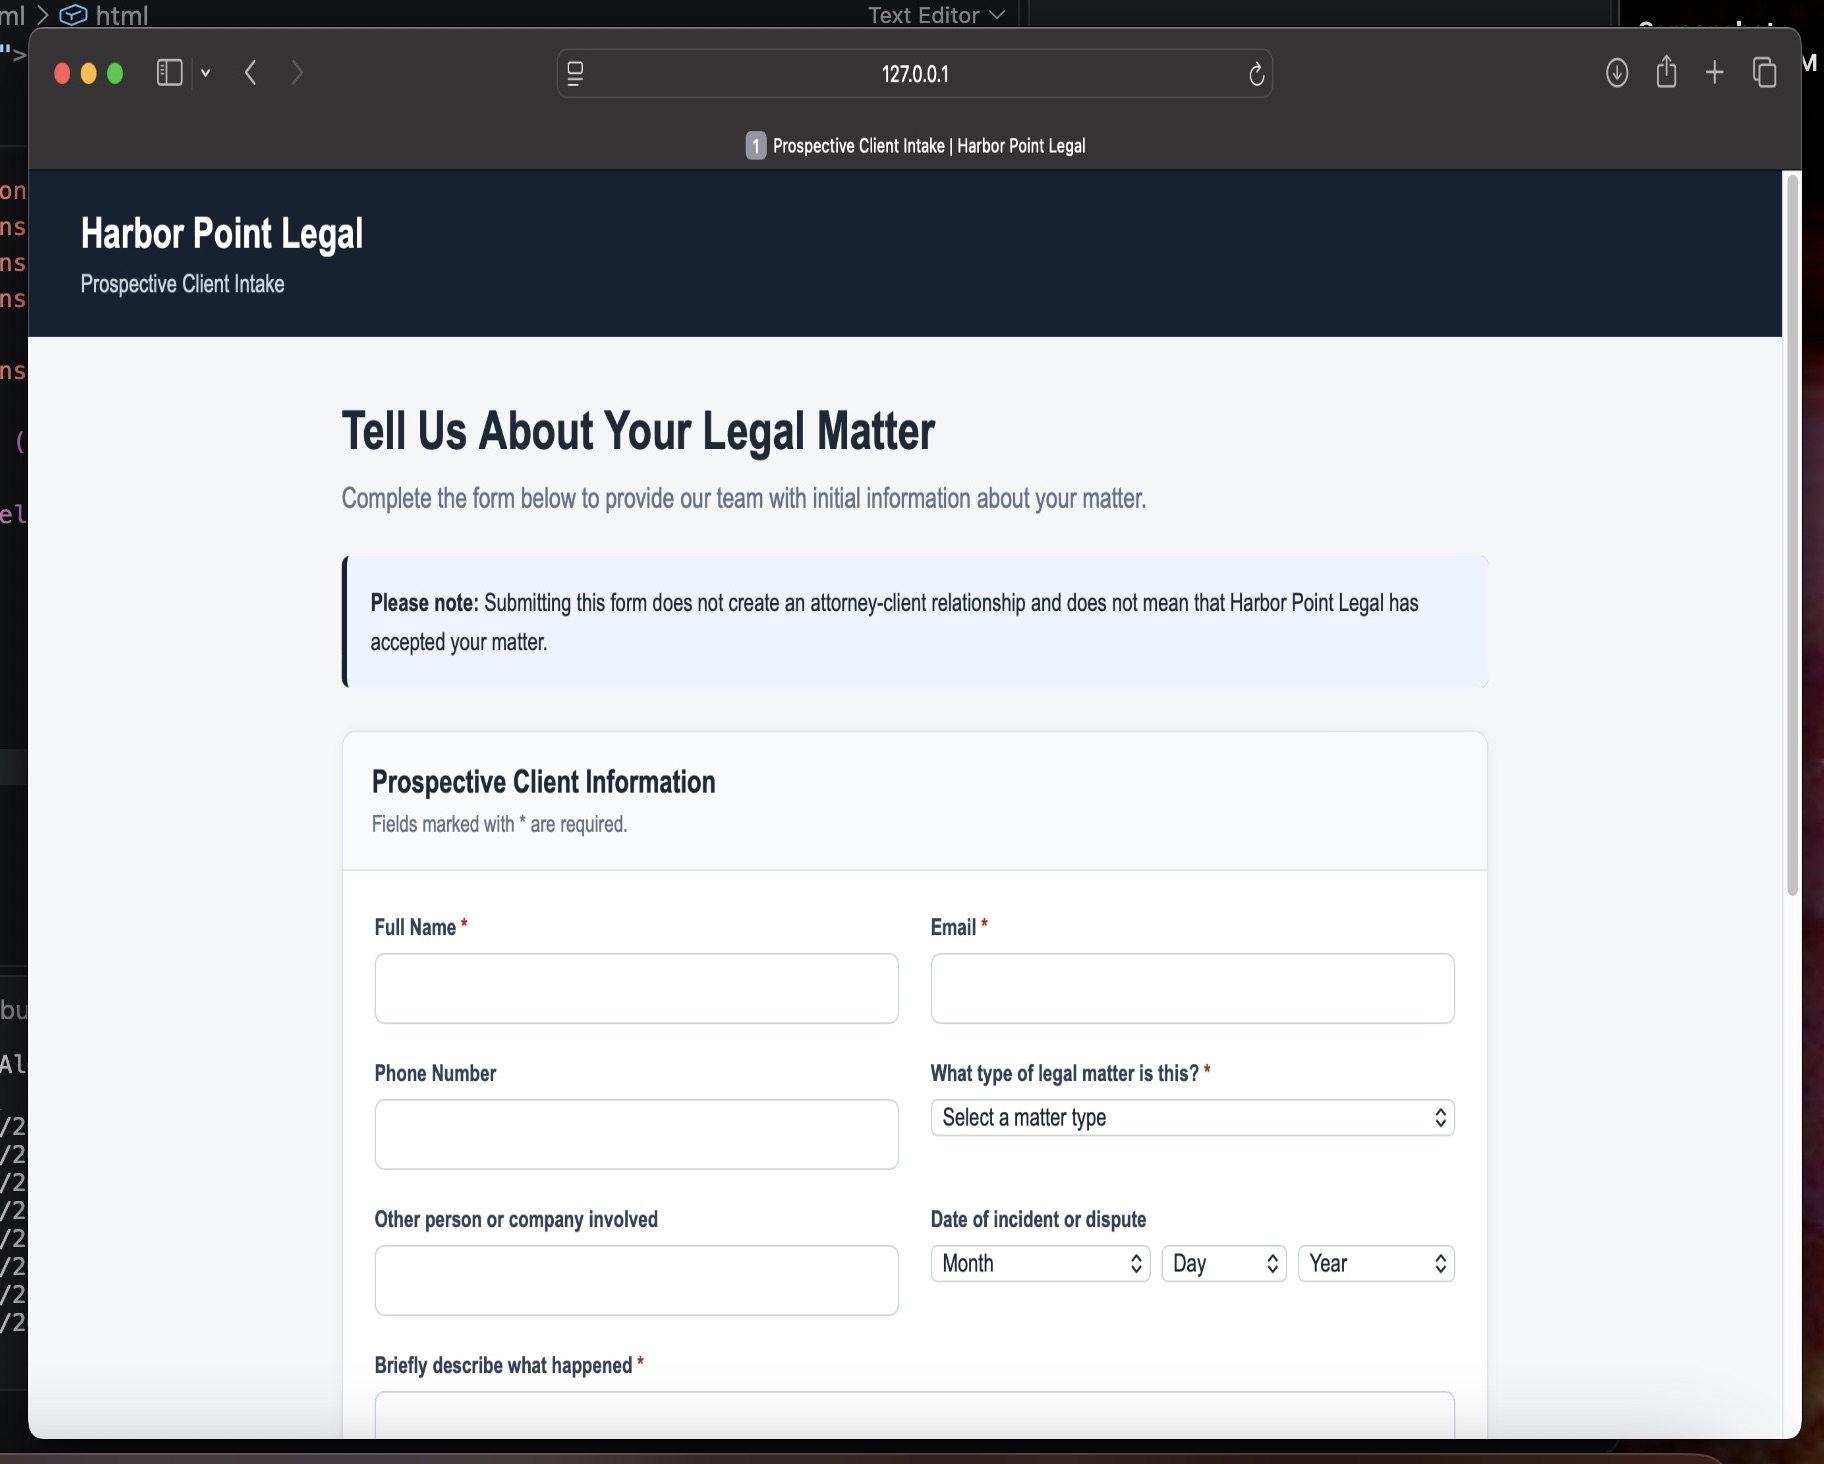Viewport: 1824px width, 1464px height.
Task: Click the Prospective Client Information heading
Action: pos(544,782)
